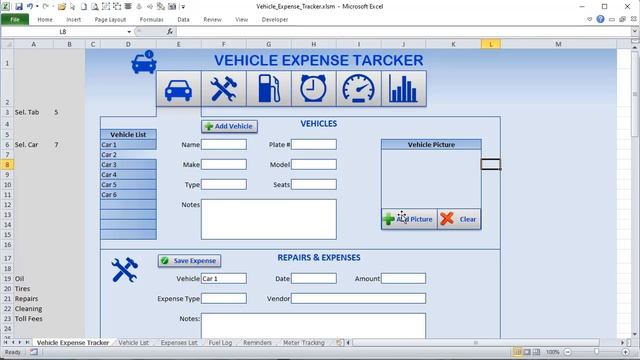Screen dimensions: 640x360
Task: Click the vertical scrollbar thumb
Action: click(635, 94)
